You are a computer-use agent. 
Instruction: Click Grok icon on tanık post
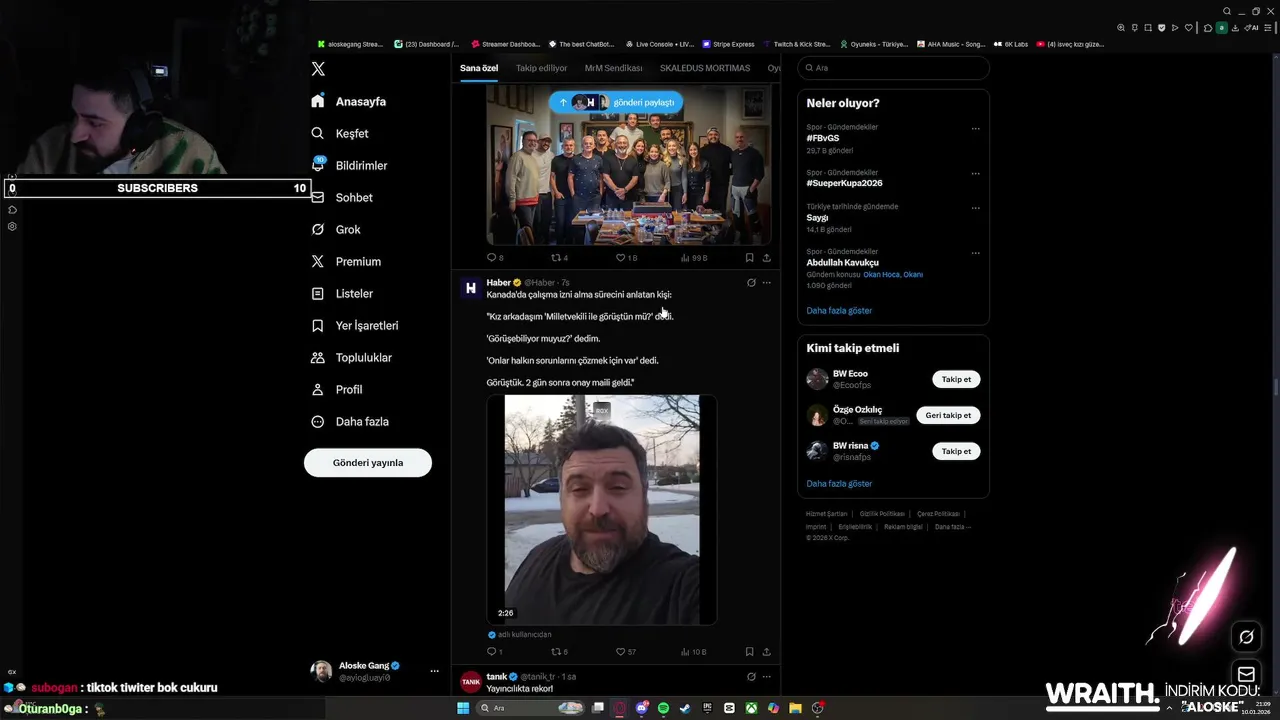[x=751, y=677]
